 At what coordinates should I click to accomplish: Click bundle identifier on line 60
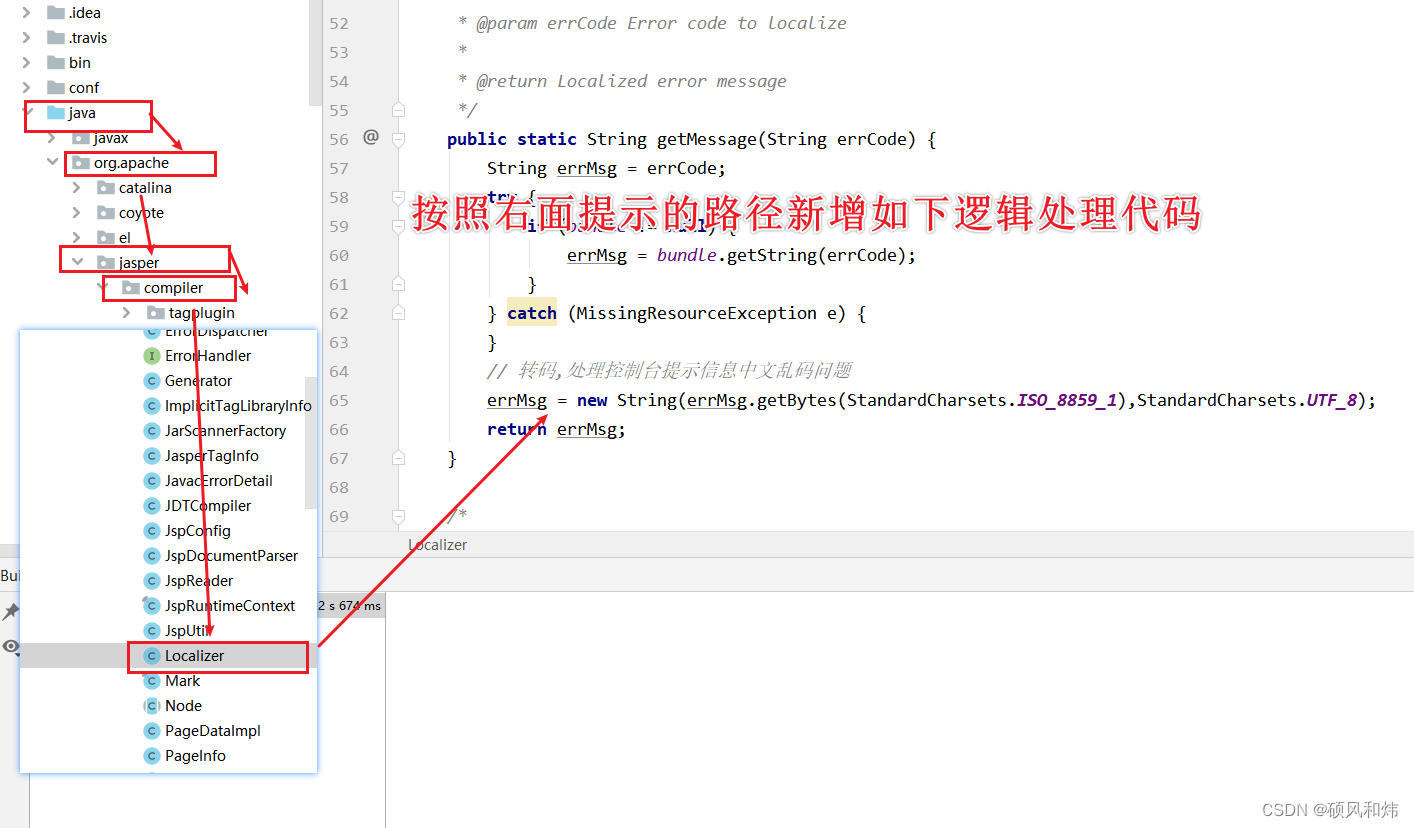tap(687, 255)
